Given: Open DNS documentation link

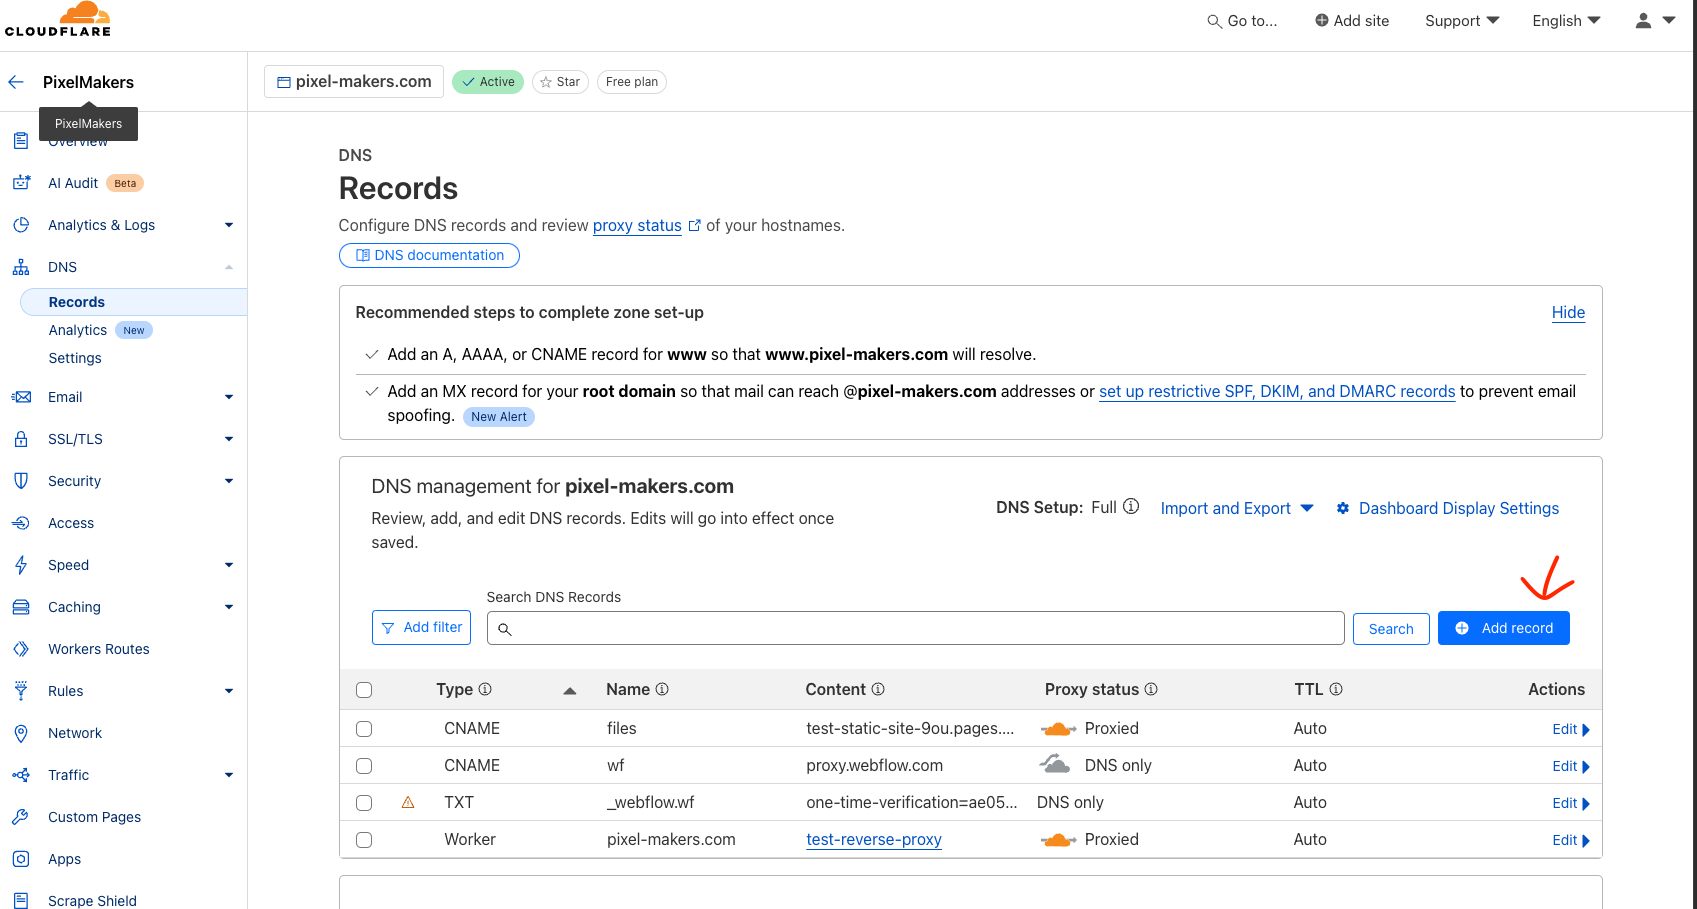Looking at the screenshot, I should pyautogui.click(x=429, y=255).
